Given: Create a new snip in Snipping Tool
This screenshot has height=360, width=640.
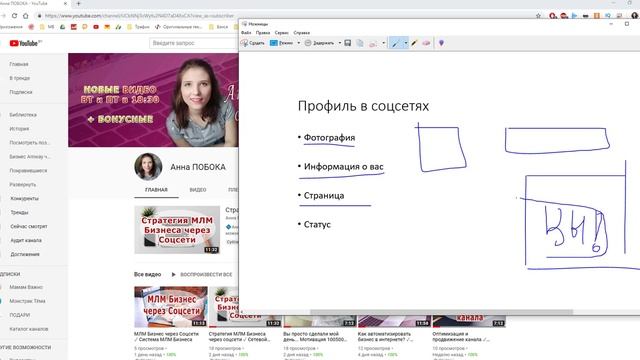Looking at the screenshot, I should [253, 43].
